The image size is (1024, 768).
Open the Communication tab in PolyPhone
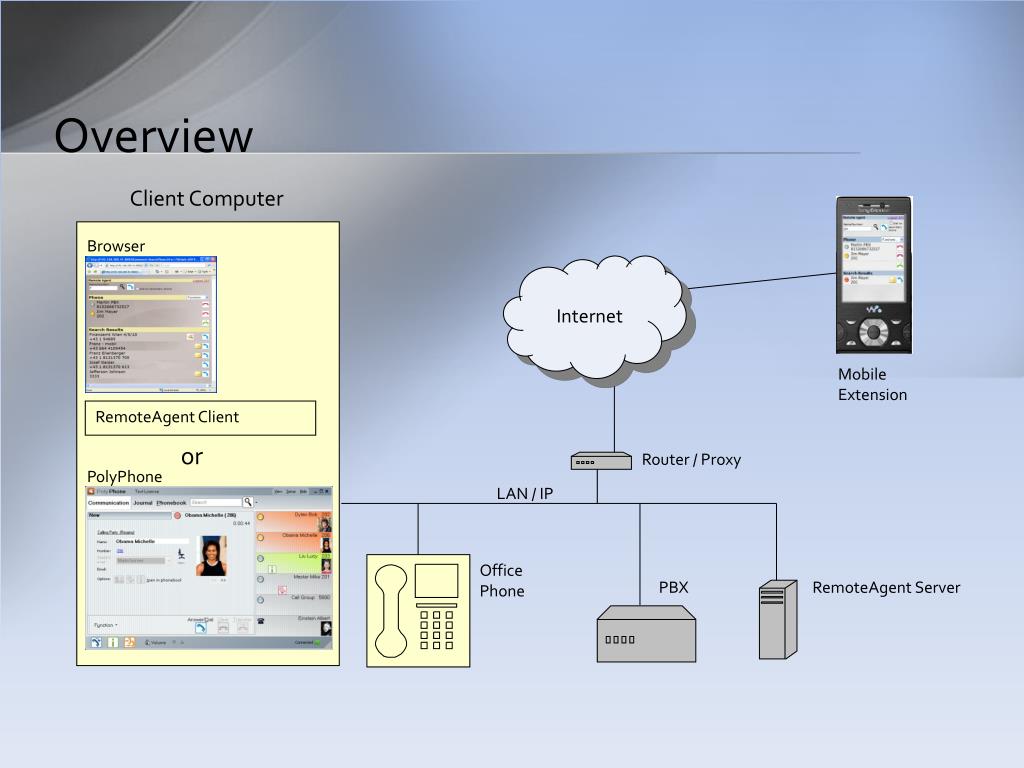(108, 503)
